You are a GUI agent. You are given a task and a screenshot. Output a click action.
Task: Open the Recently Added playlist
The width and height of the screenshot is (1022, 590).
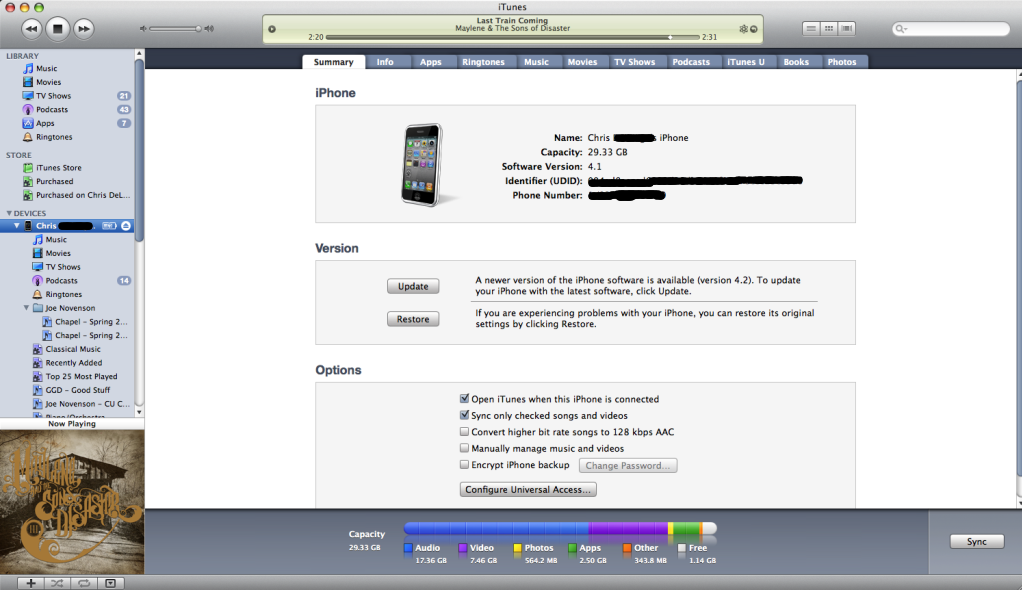73,362
